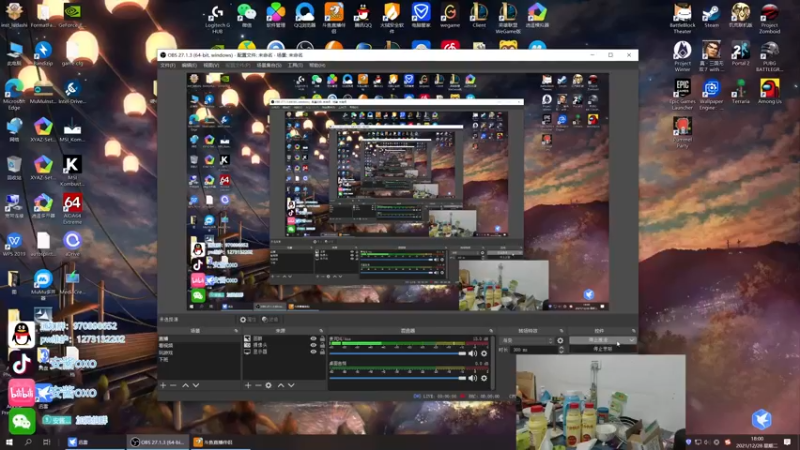Image resolution: width=800 pixels, height=450 pixels.
Task: Open the Windows Start menu
Action: click(x=9, y=442)
